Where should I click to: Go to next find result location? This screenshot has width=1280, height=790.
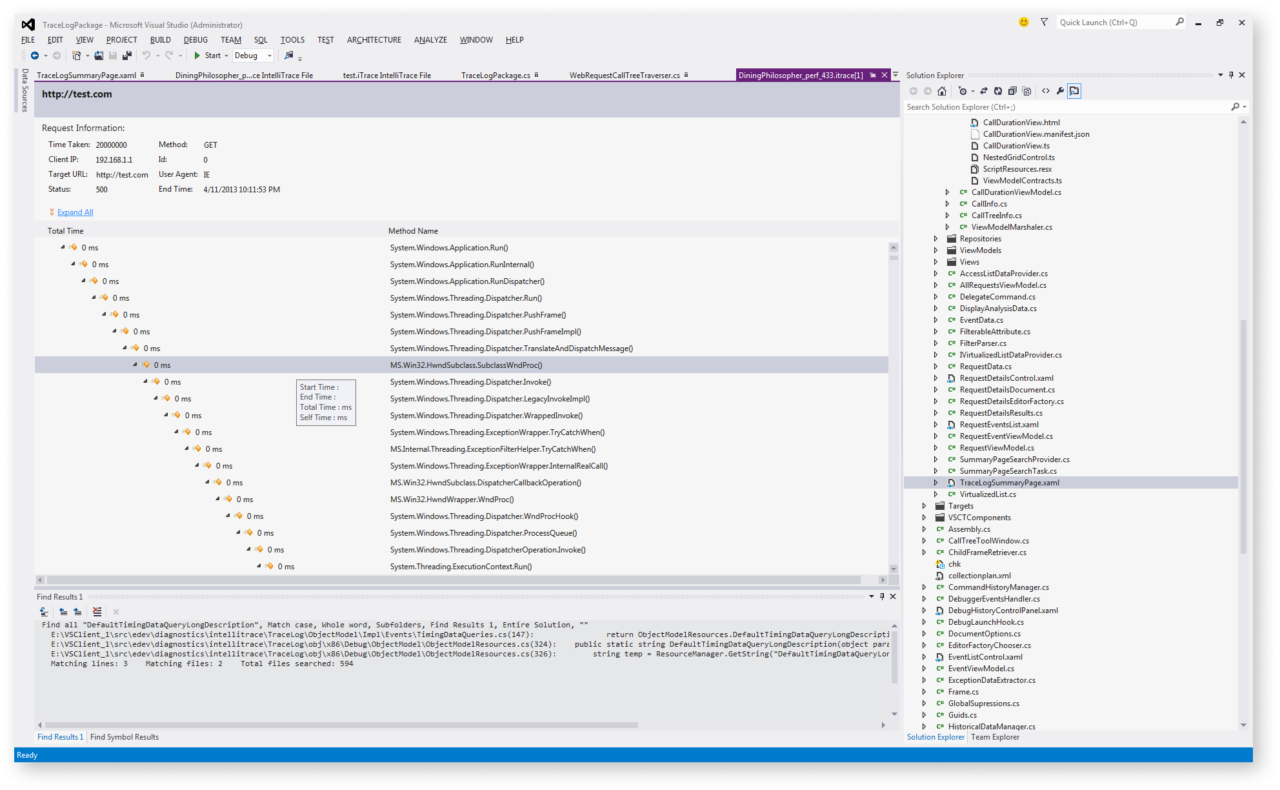77,611
